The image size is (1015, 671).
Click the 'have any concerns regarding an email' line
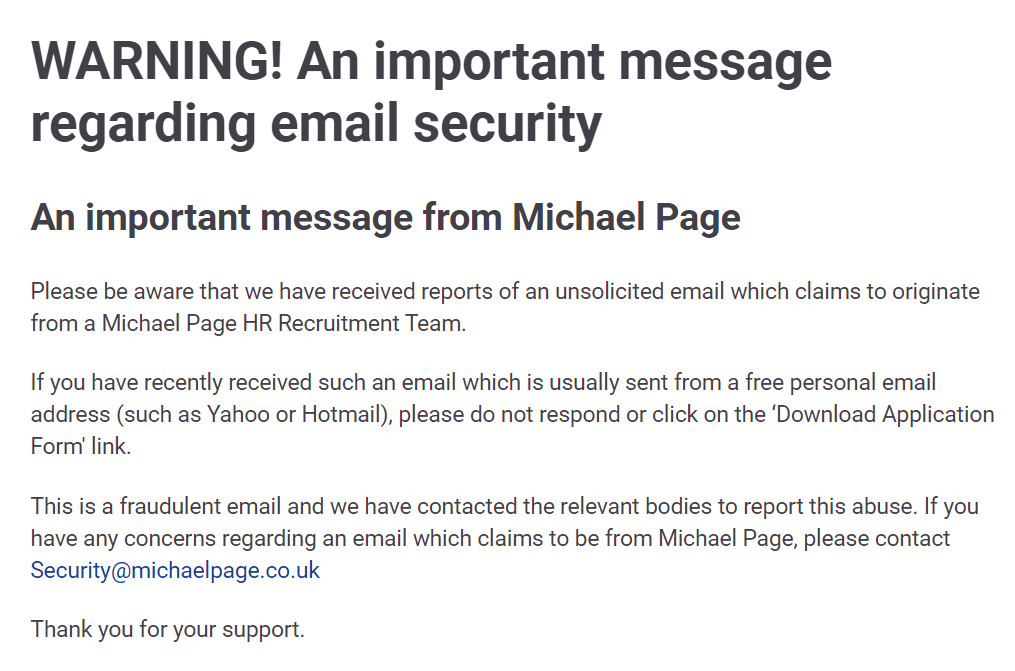coord(490,538)
